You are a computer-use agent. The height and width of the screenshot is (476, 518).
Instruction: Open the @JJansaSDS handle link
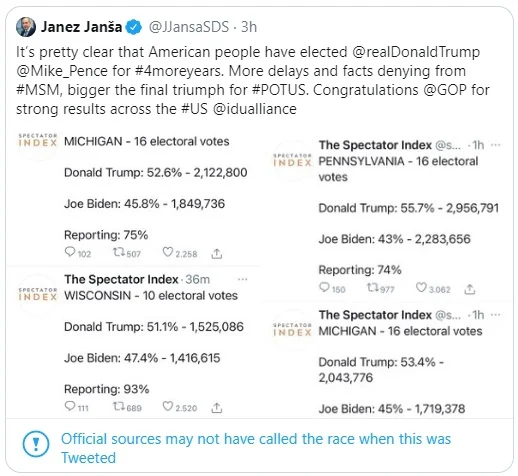point(189,27)
